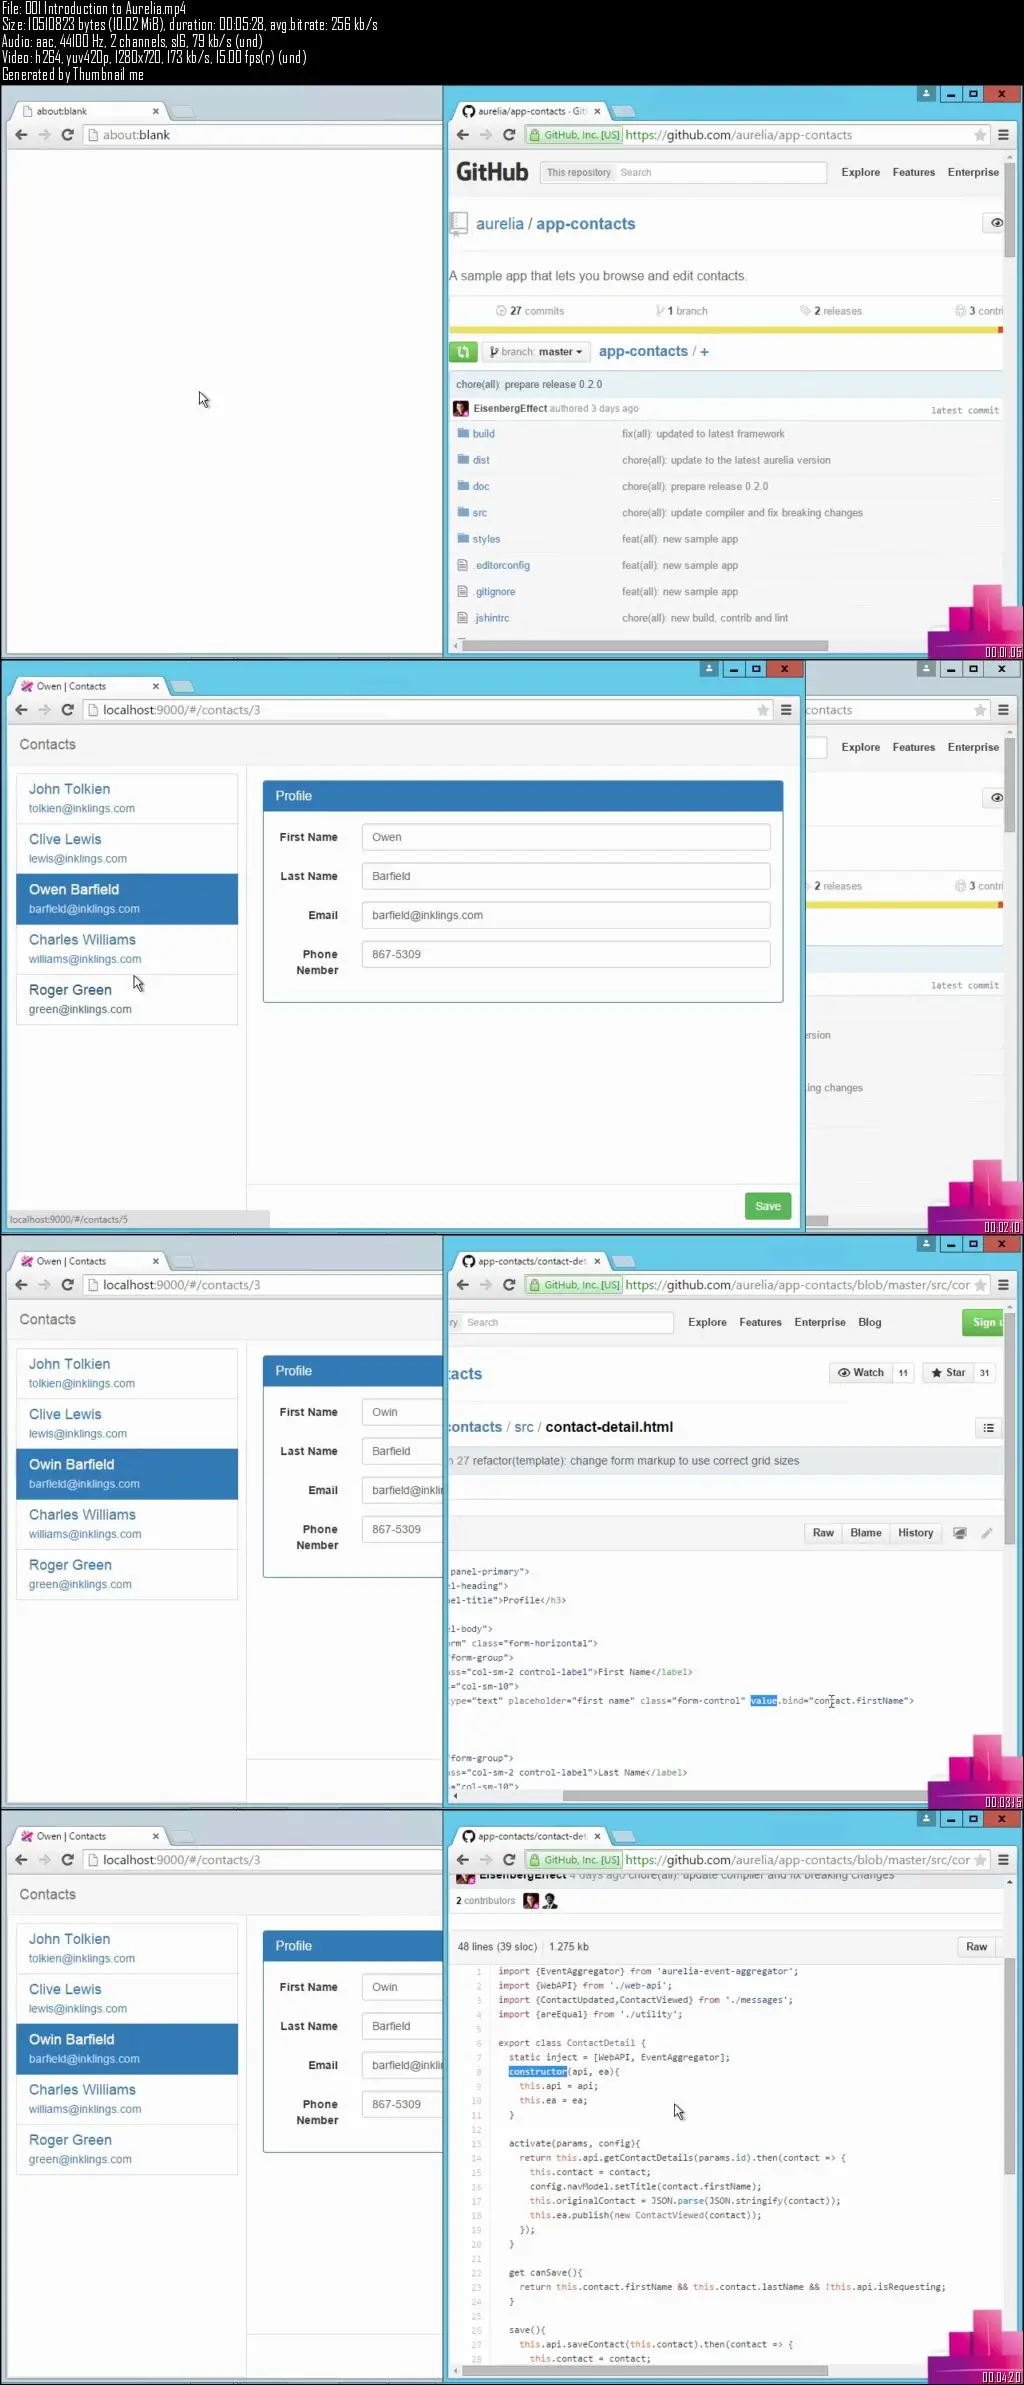Click the repository book icon beside aurelia
1024x2385 pixels.
point(459,224)
